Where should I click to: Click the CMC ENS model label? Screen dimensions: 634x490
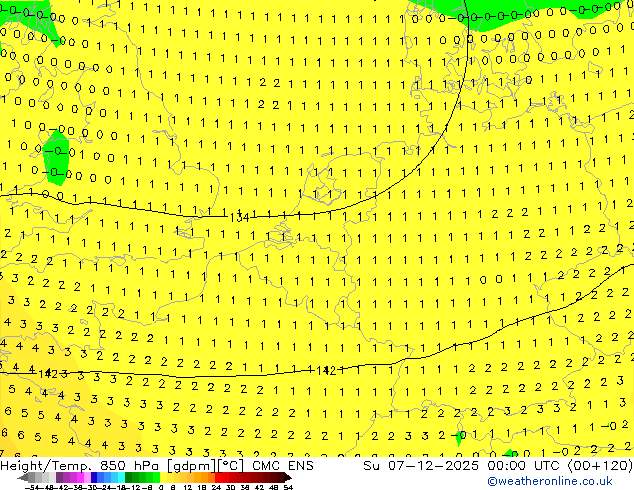pyautogui.click(x=283, y=466)
